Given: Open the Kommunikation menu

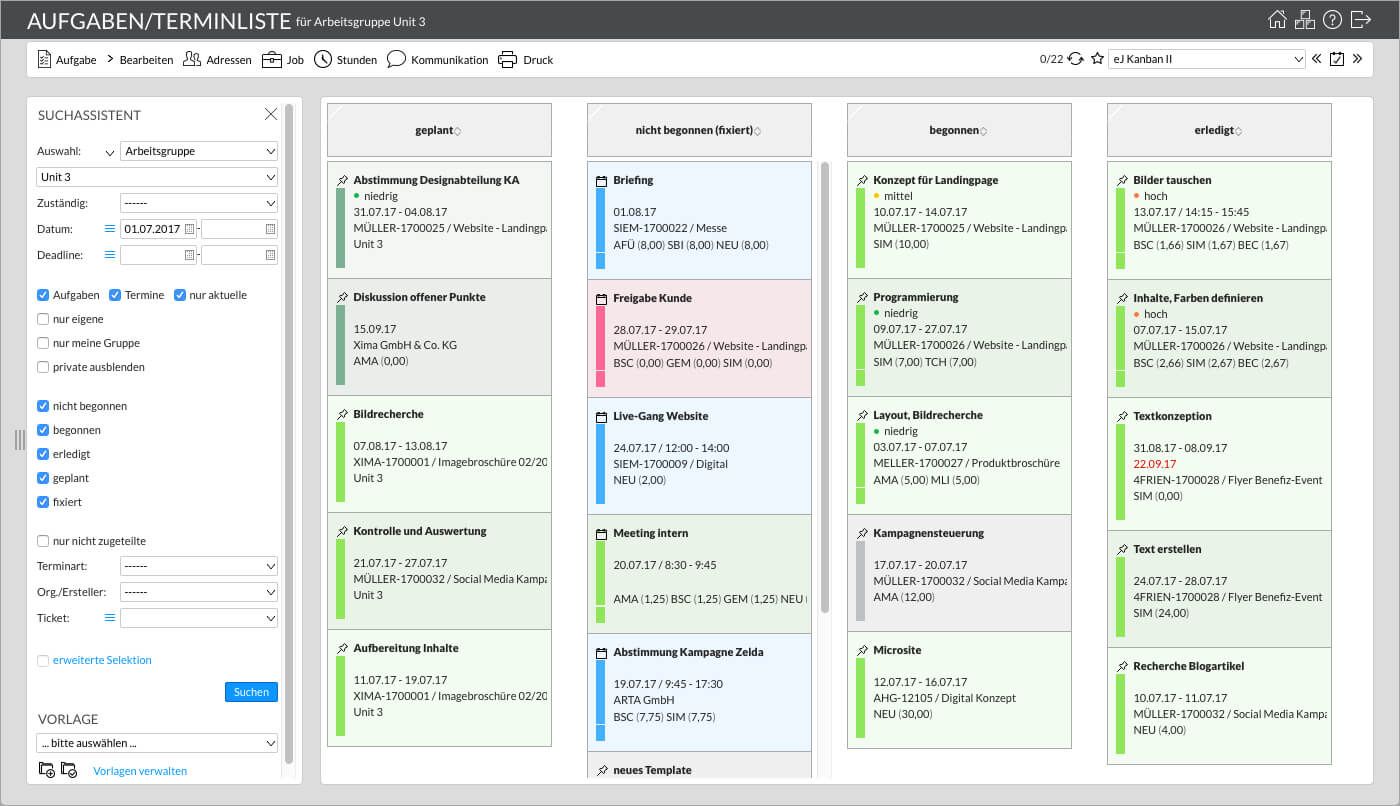Looking at the screenshot, I should (437, 60).
